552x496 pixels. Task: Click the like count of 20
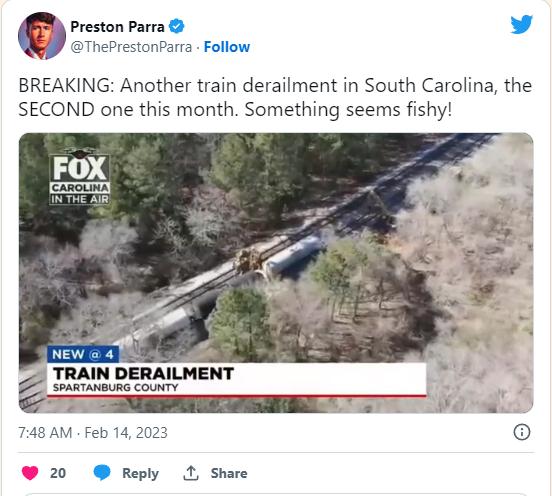[58, 473]
